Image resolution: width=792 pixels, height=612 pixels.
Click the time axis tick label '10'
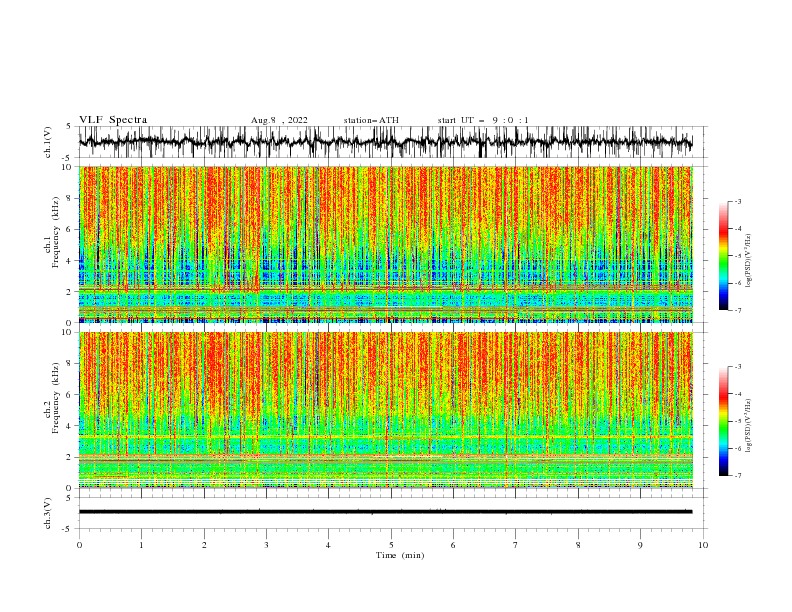click(x=703, y=545)
